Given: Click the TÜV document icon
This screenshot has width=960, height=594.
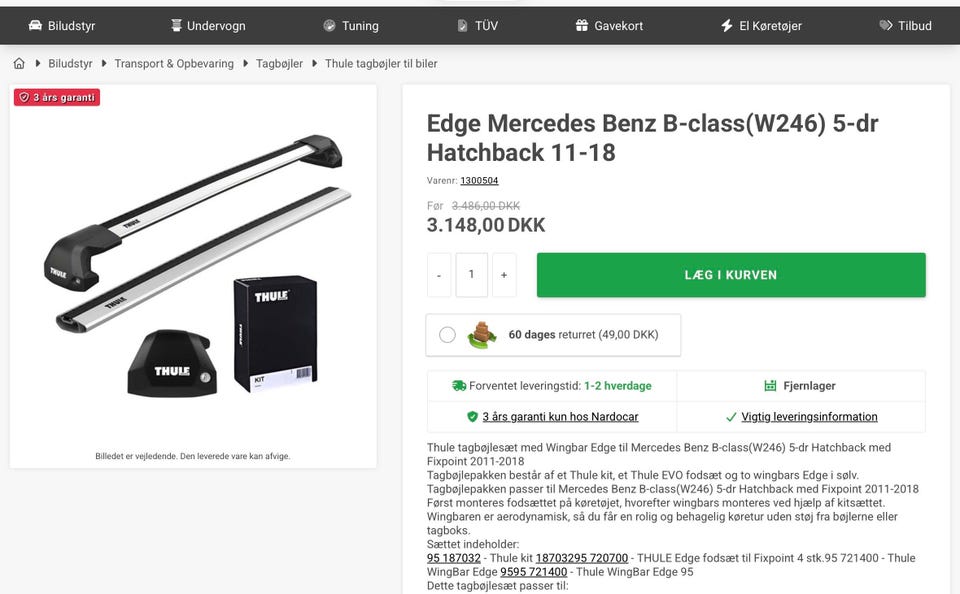Looking at the screenshot, I should click(x=462, y=26).
